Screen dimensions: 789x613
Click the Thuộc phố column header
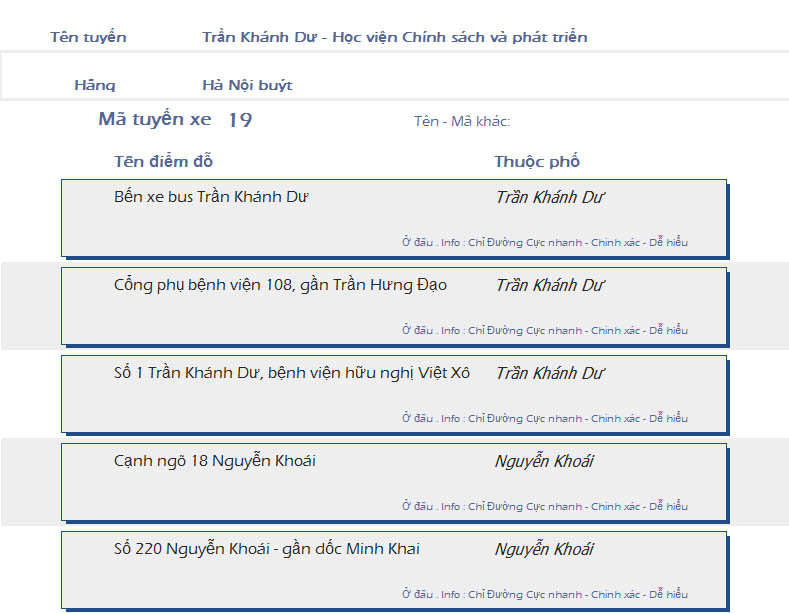(x=536, y=162)
